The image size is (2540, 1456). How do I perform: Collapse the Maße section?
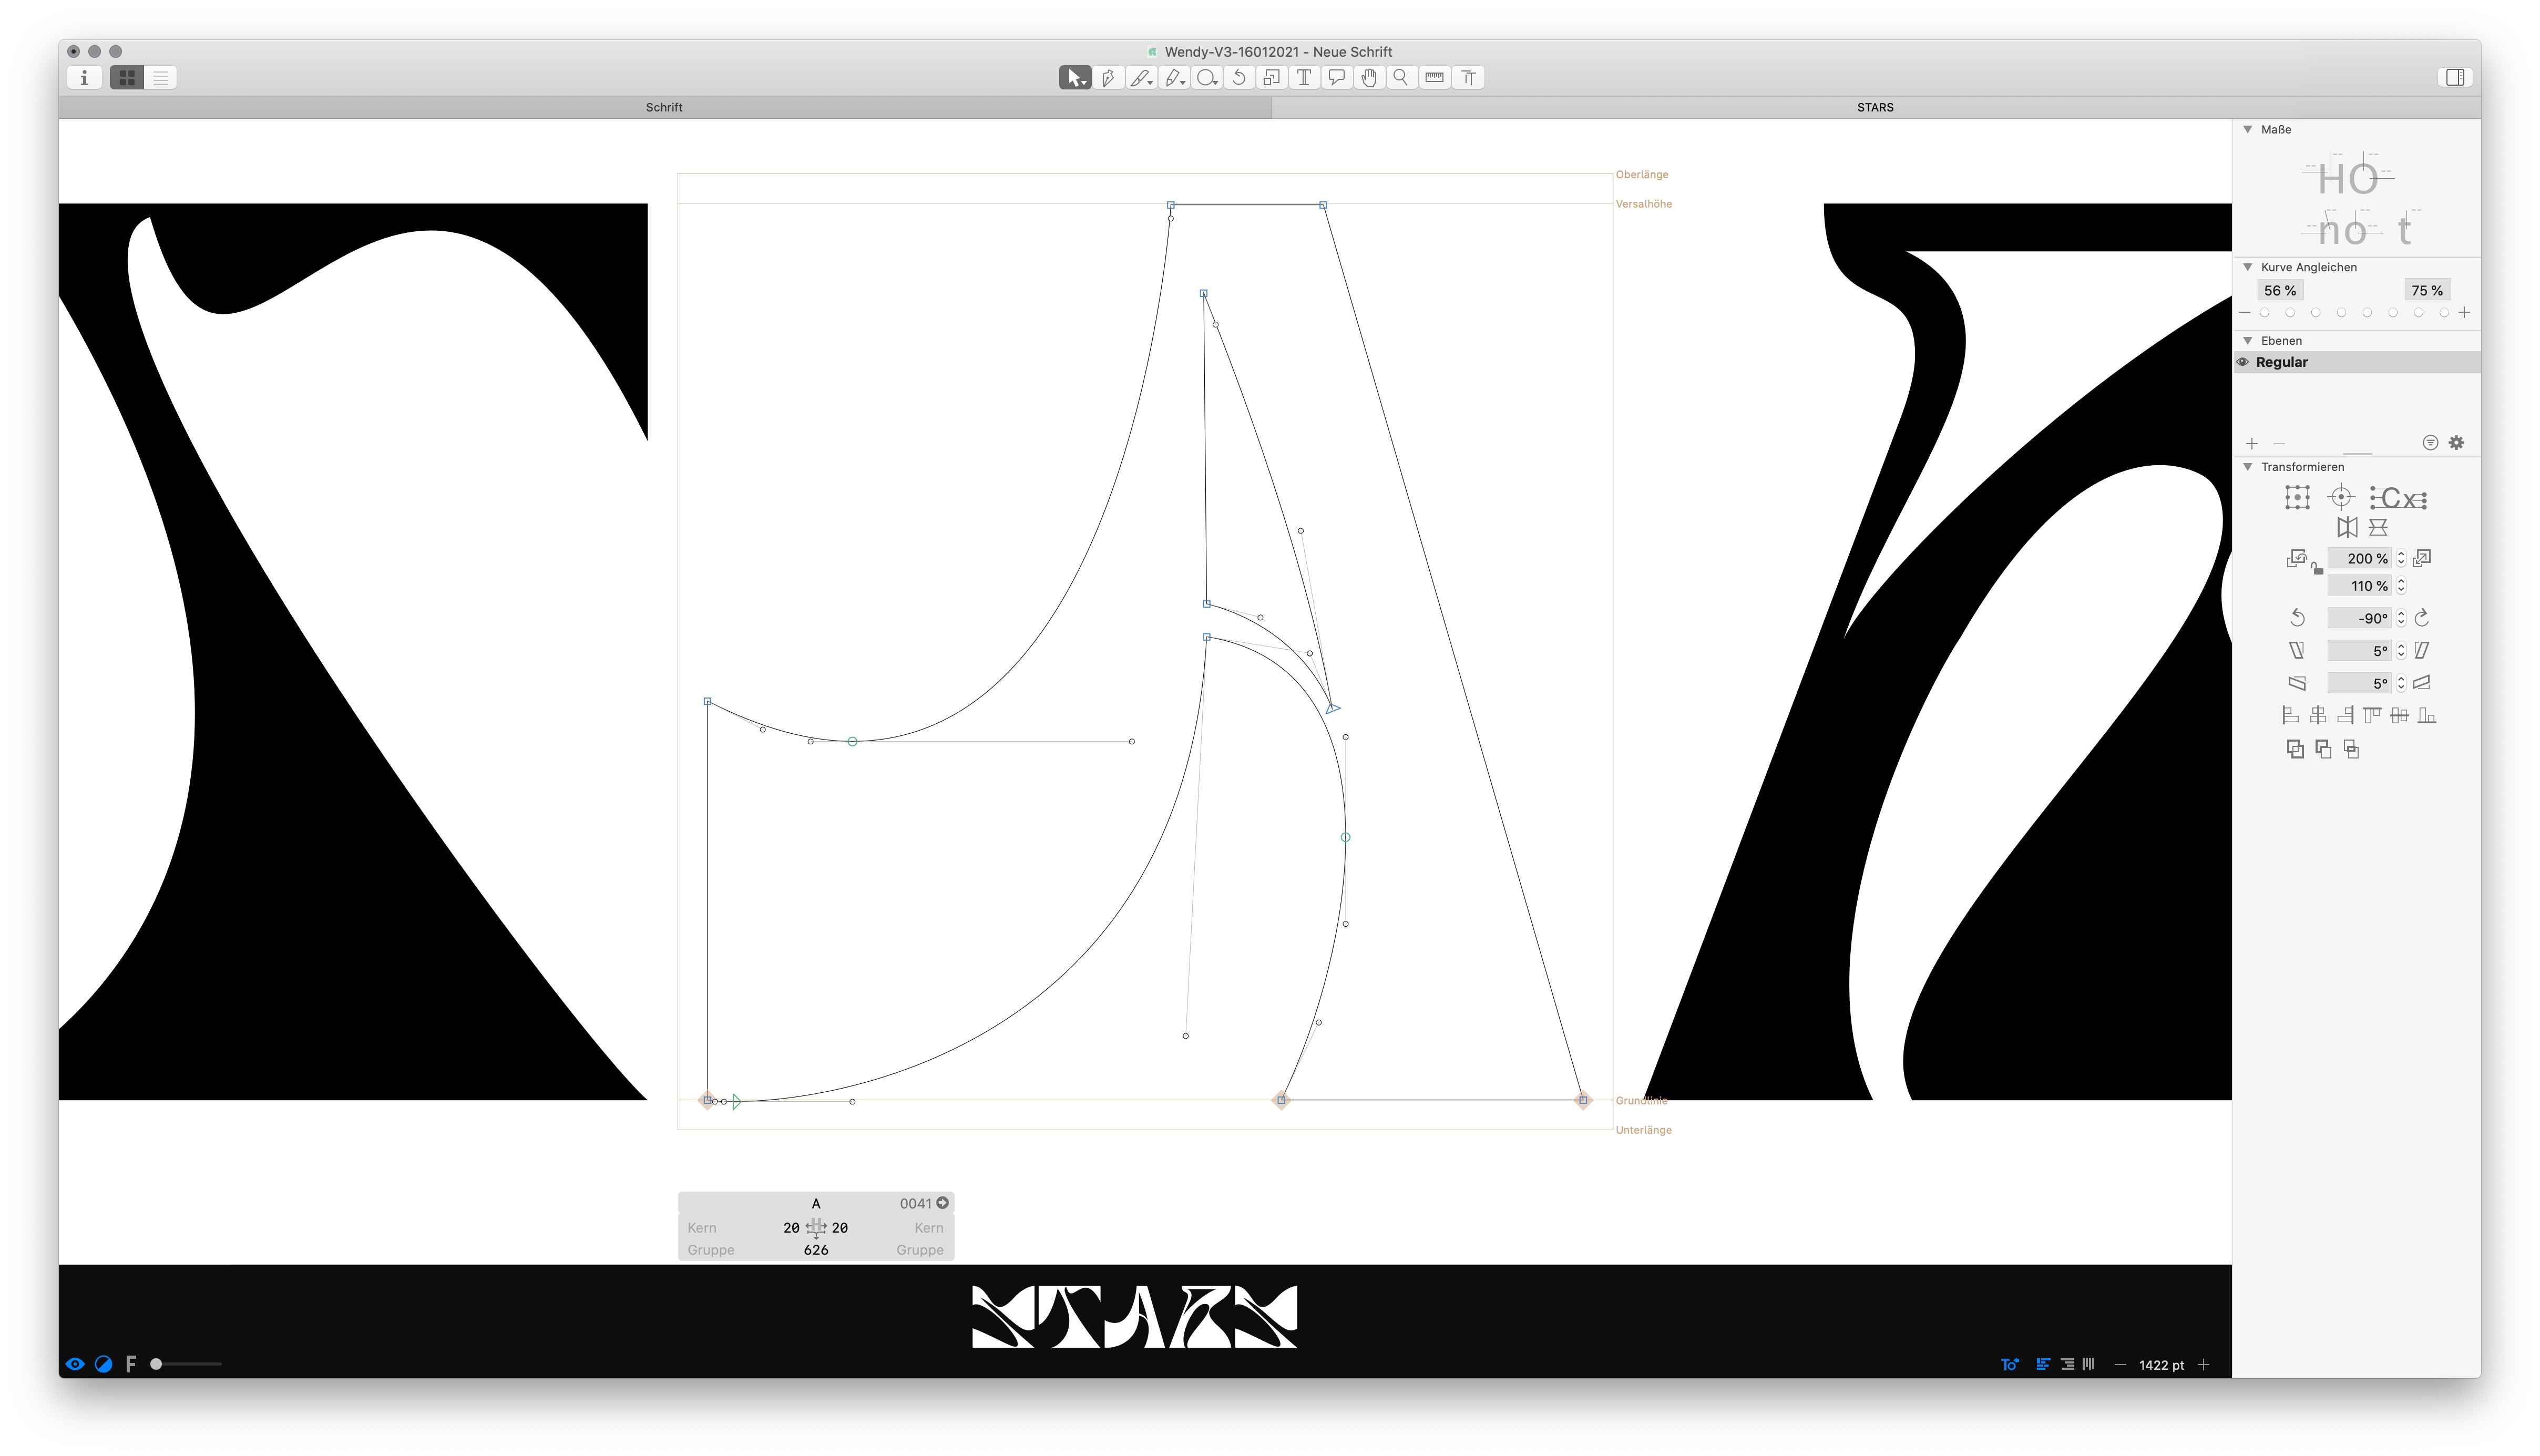pos(2248,129)
